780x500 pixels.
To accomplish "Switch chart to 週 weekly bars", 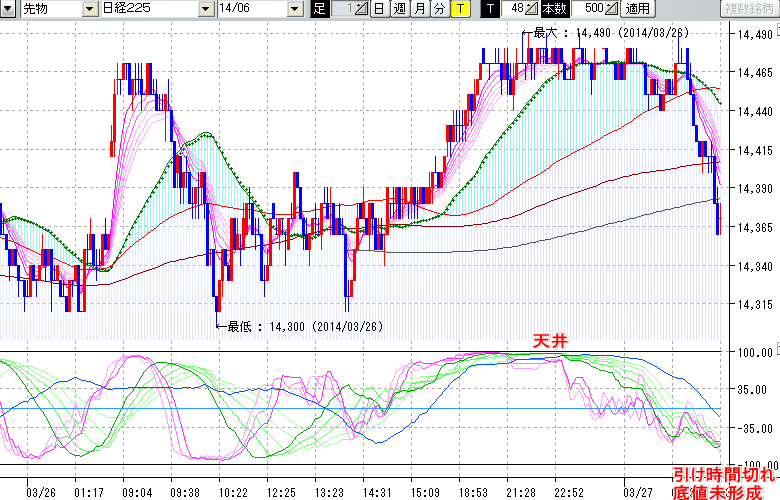I will pos(399,9).
